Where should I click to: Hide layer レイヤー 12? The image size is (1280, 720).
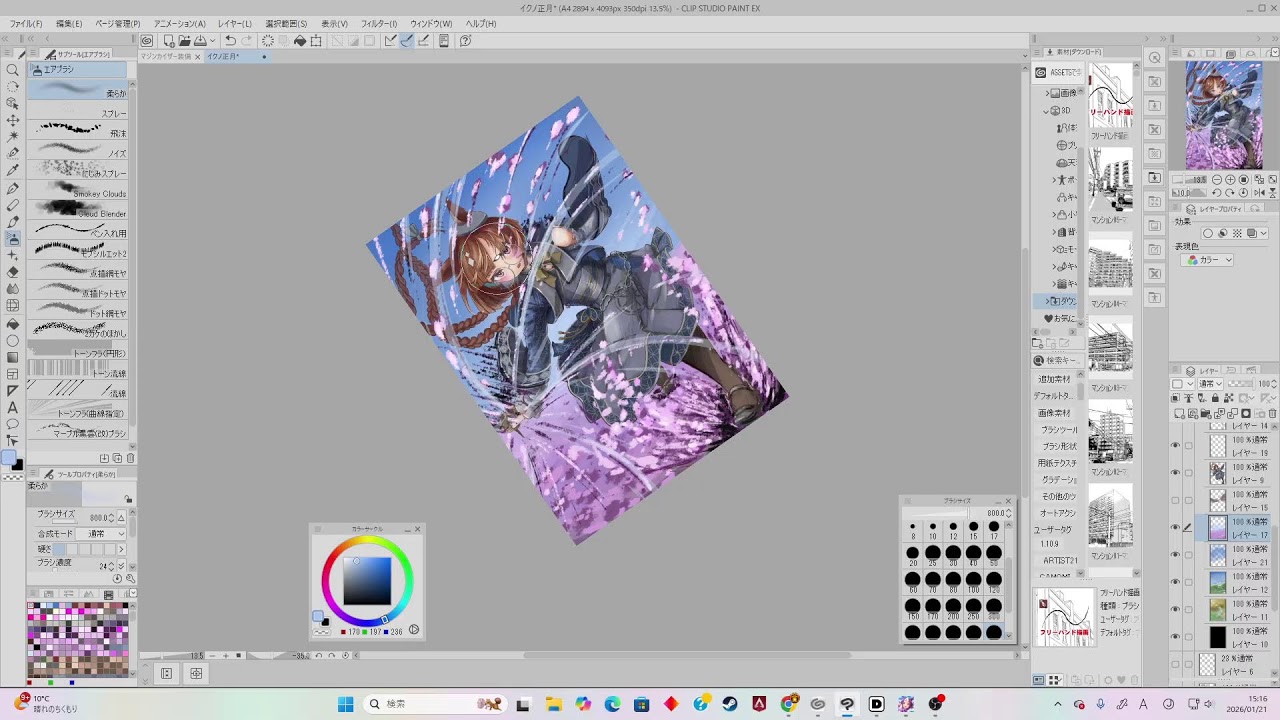point(1175,583)
